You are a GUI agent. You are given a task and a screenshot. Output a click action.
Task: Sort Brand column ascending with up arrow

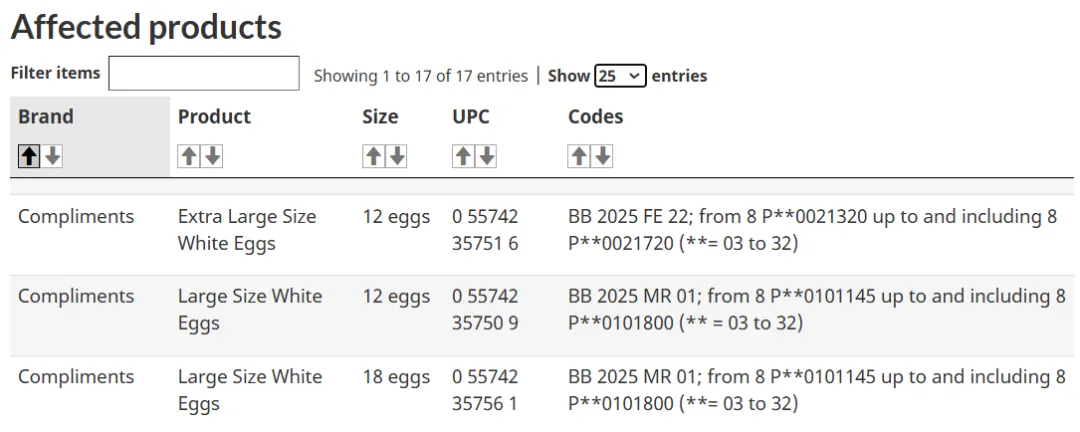(x=29, y=156)
